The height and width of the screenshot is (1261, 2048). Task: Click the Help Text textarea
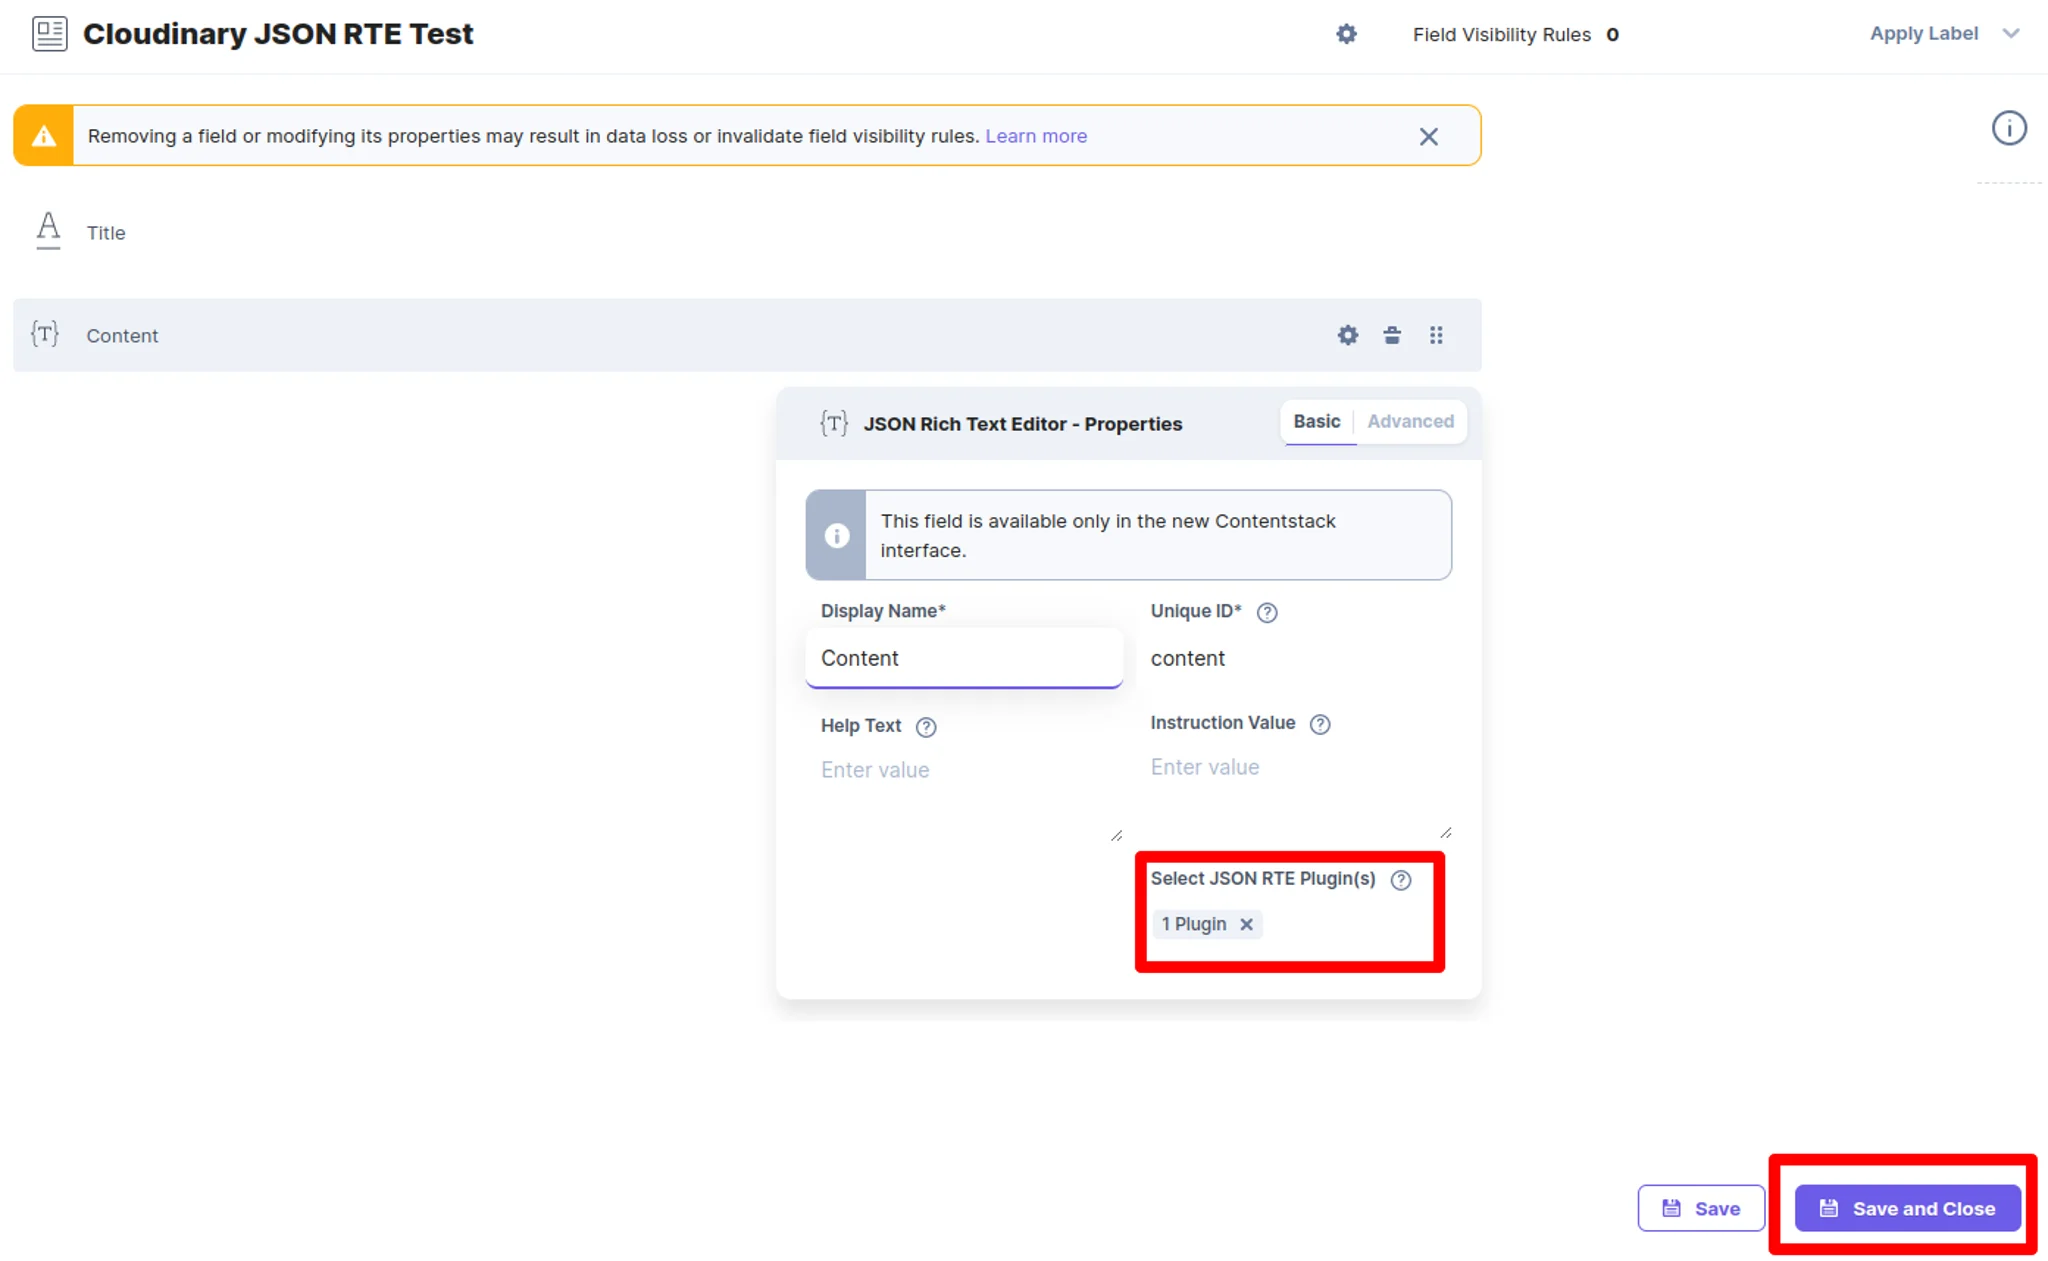[964, 795]
